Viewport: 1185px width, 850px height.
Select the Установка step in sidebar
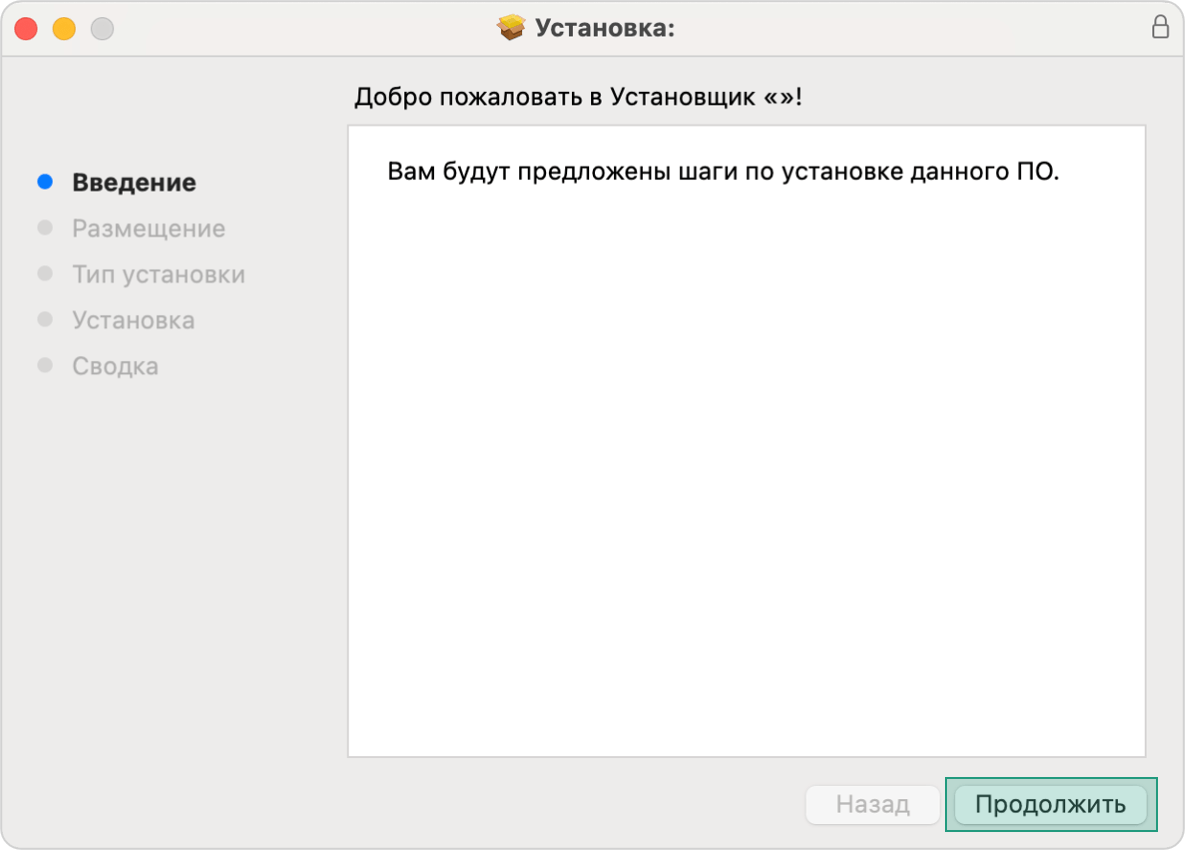click(x=134, y=320)
